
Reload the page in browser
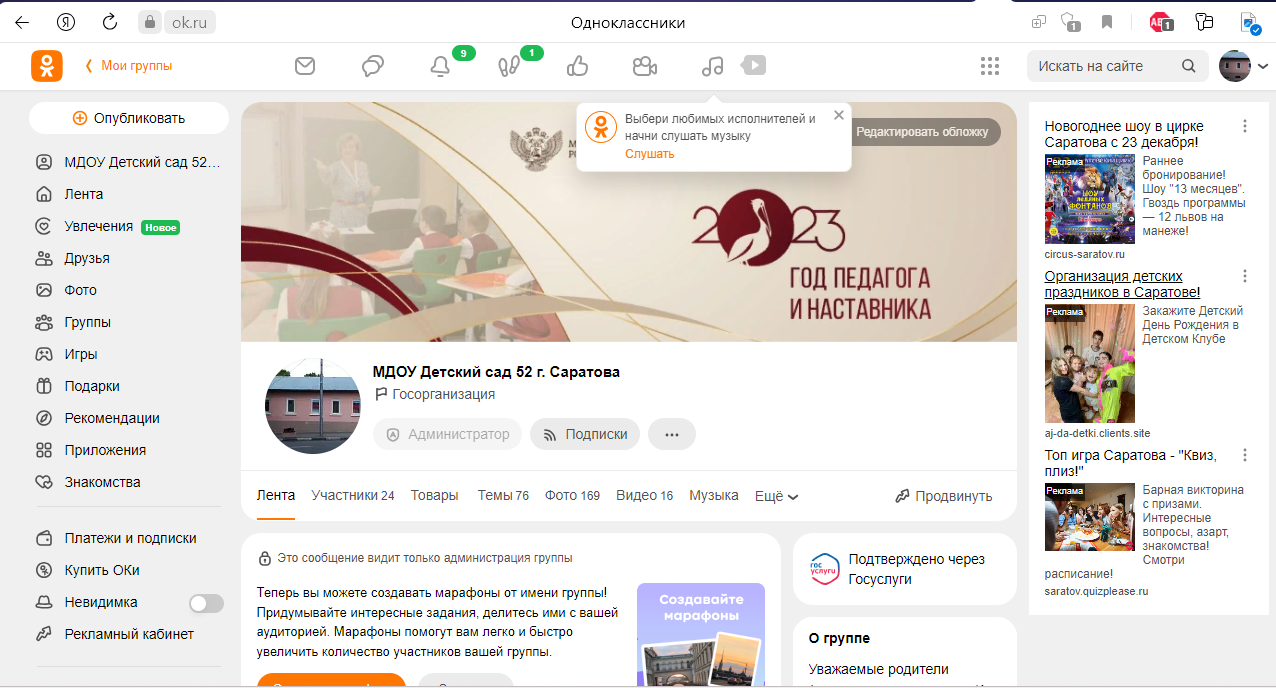click(x=109, y=22)
